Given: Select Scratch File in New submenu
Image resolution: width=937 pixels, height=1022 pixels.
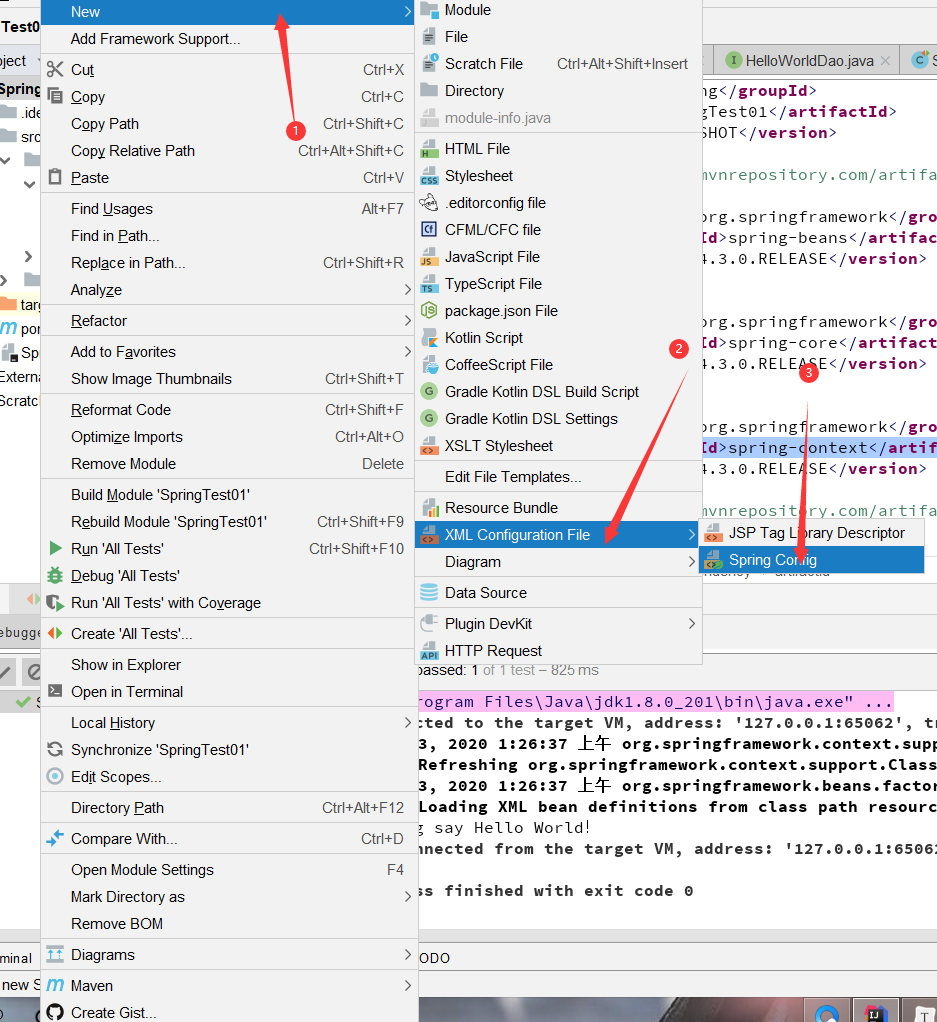Looking at the screenshot, I should [x=558, y=64].
